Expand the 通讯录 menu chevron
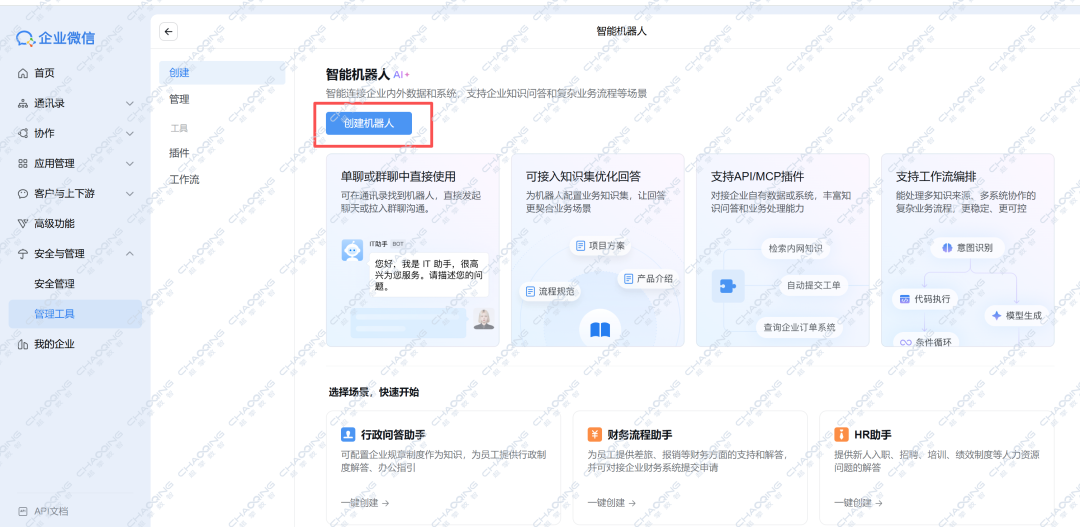1080x527 pixels. [129, 104]
